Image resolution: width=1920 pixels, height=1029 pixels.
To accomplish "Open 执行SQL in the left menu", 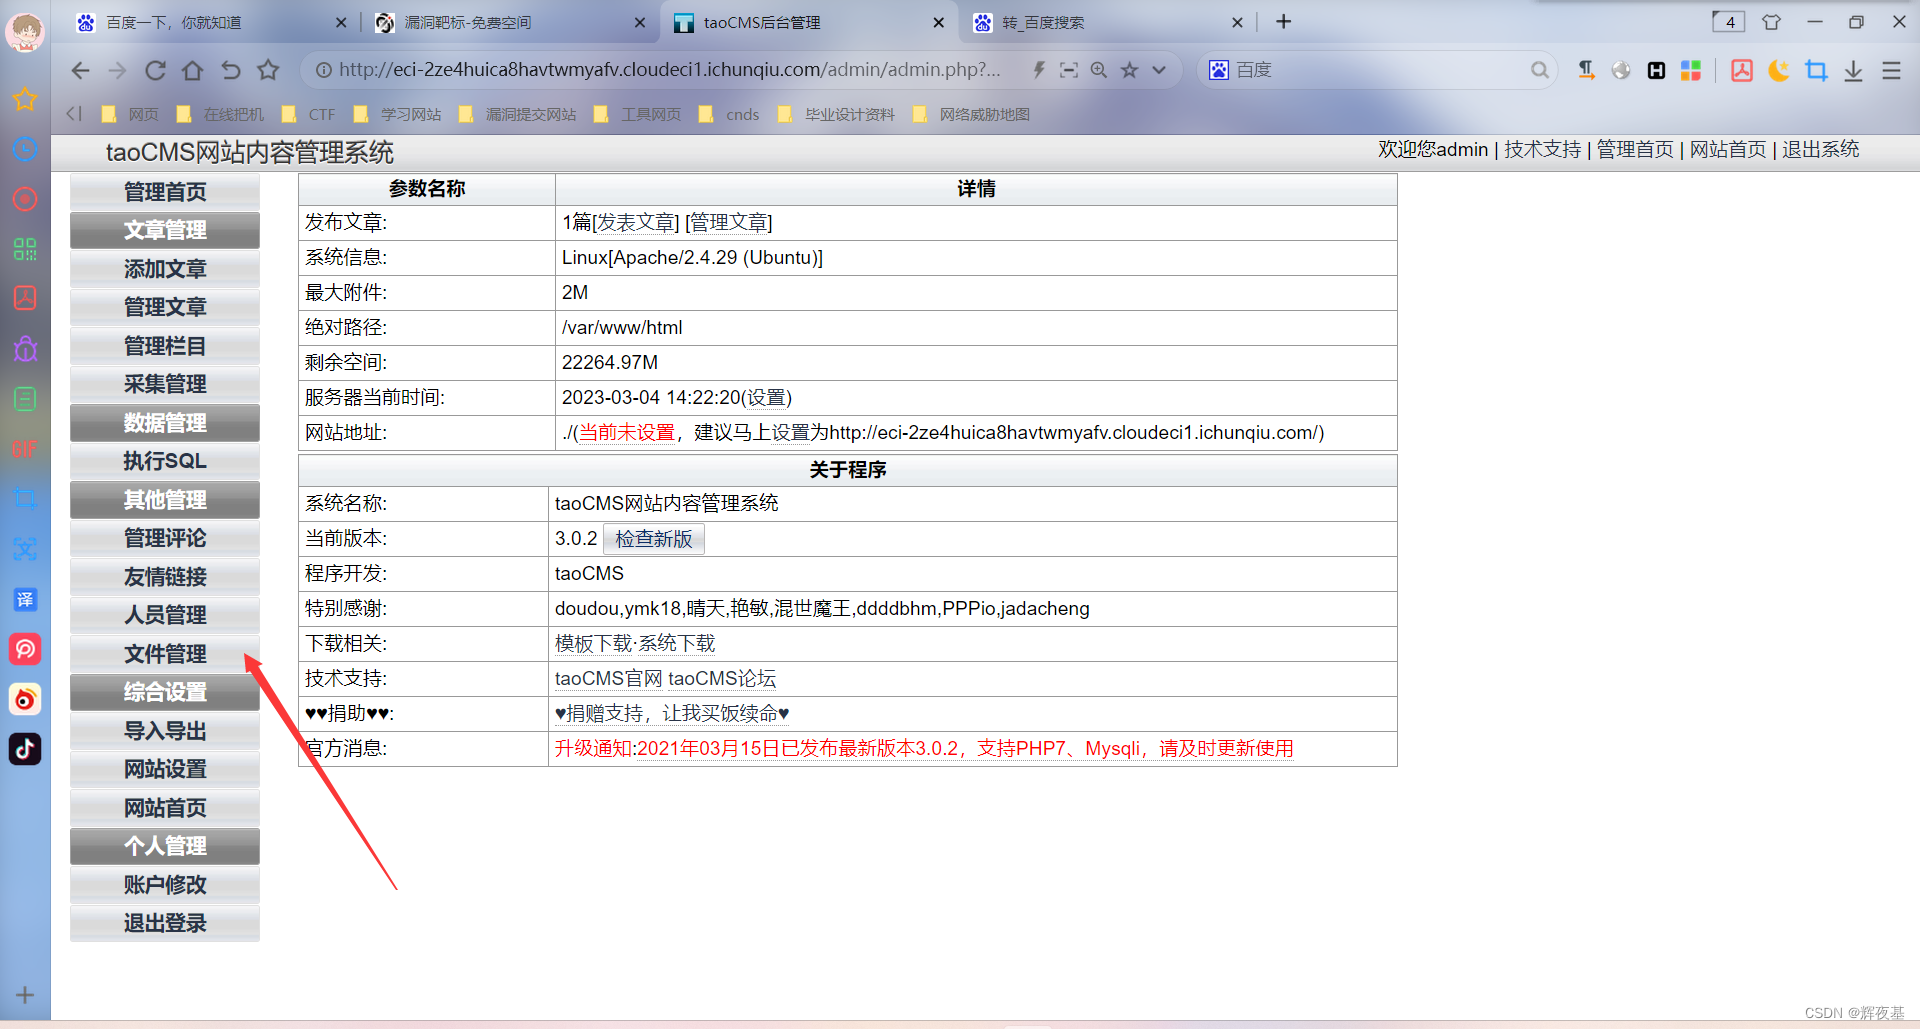I will [x=165, y=461].
